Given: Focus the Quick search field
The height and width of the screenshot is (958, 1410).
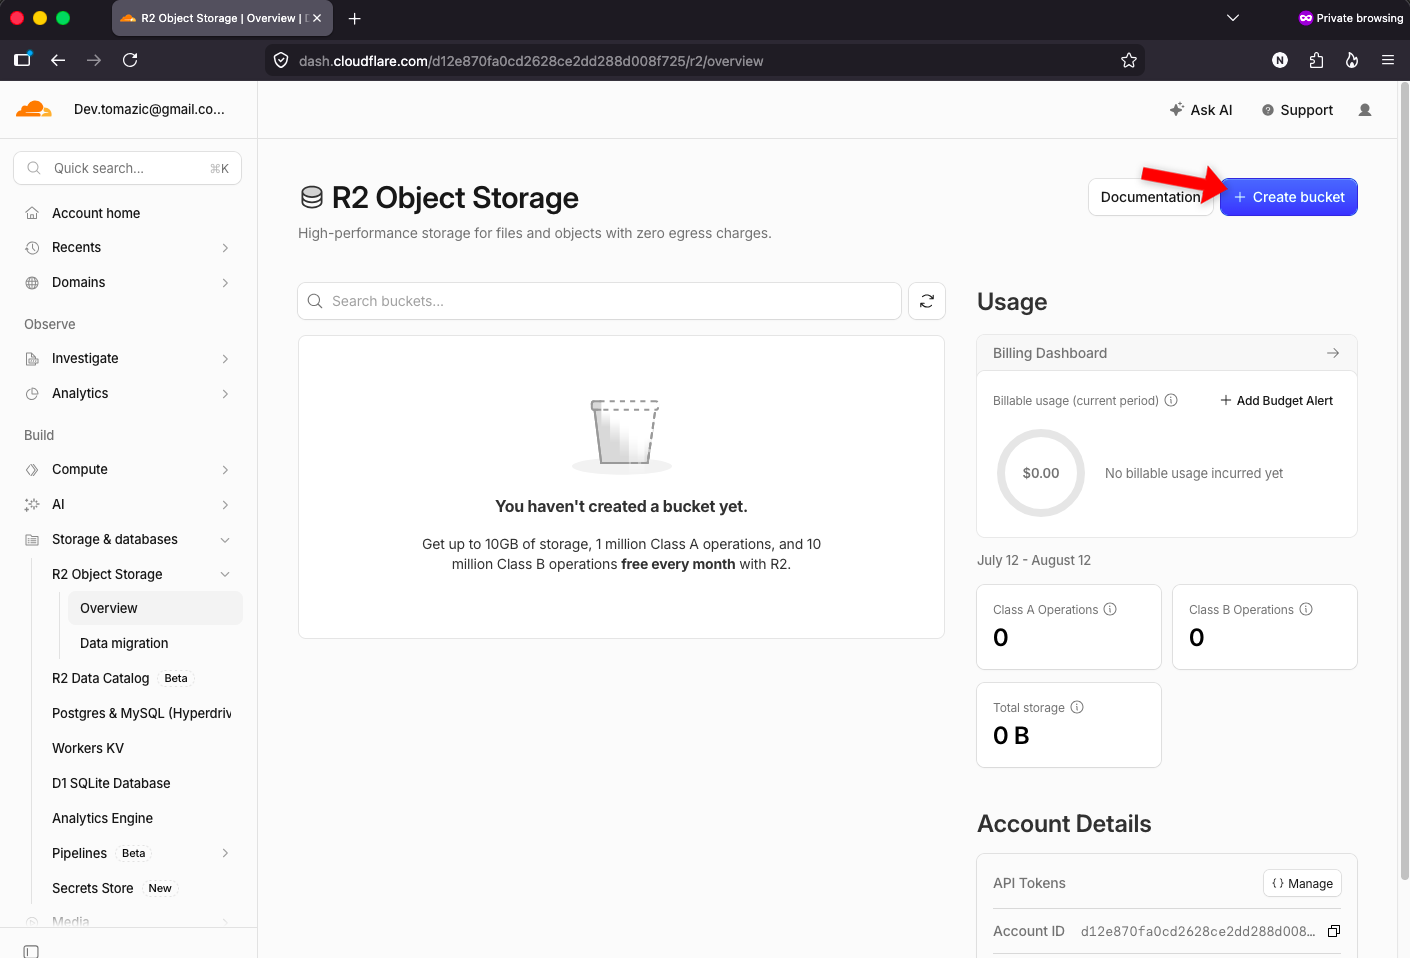Looking at the screenshot, I should (x=128, y=168).
